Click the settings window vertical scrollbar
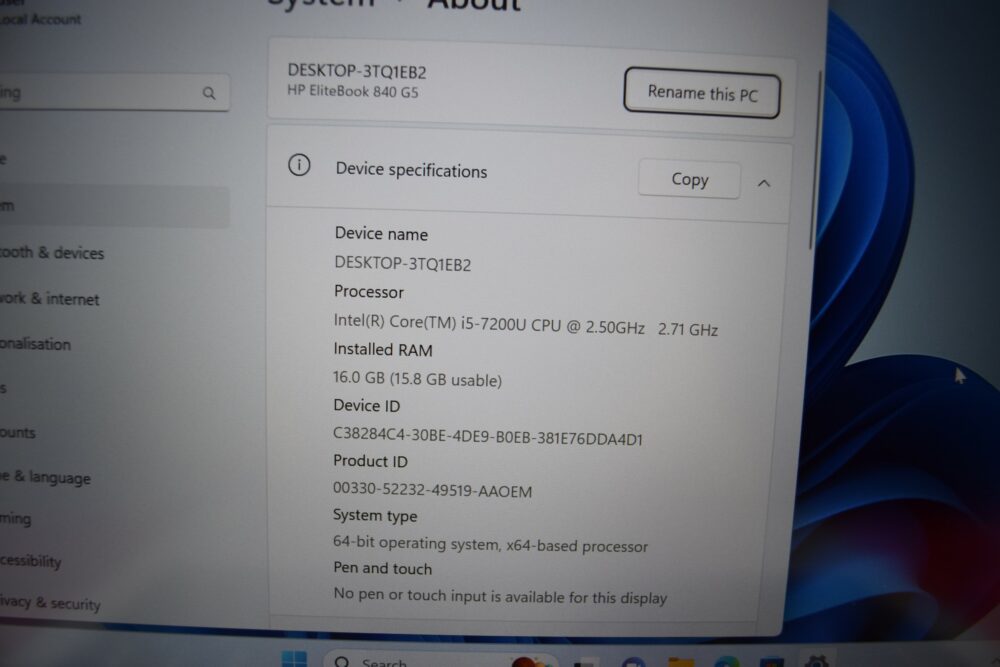This screenshot has width=1000, height=667. point(814,159)
